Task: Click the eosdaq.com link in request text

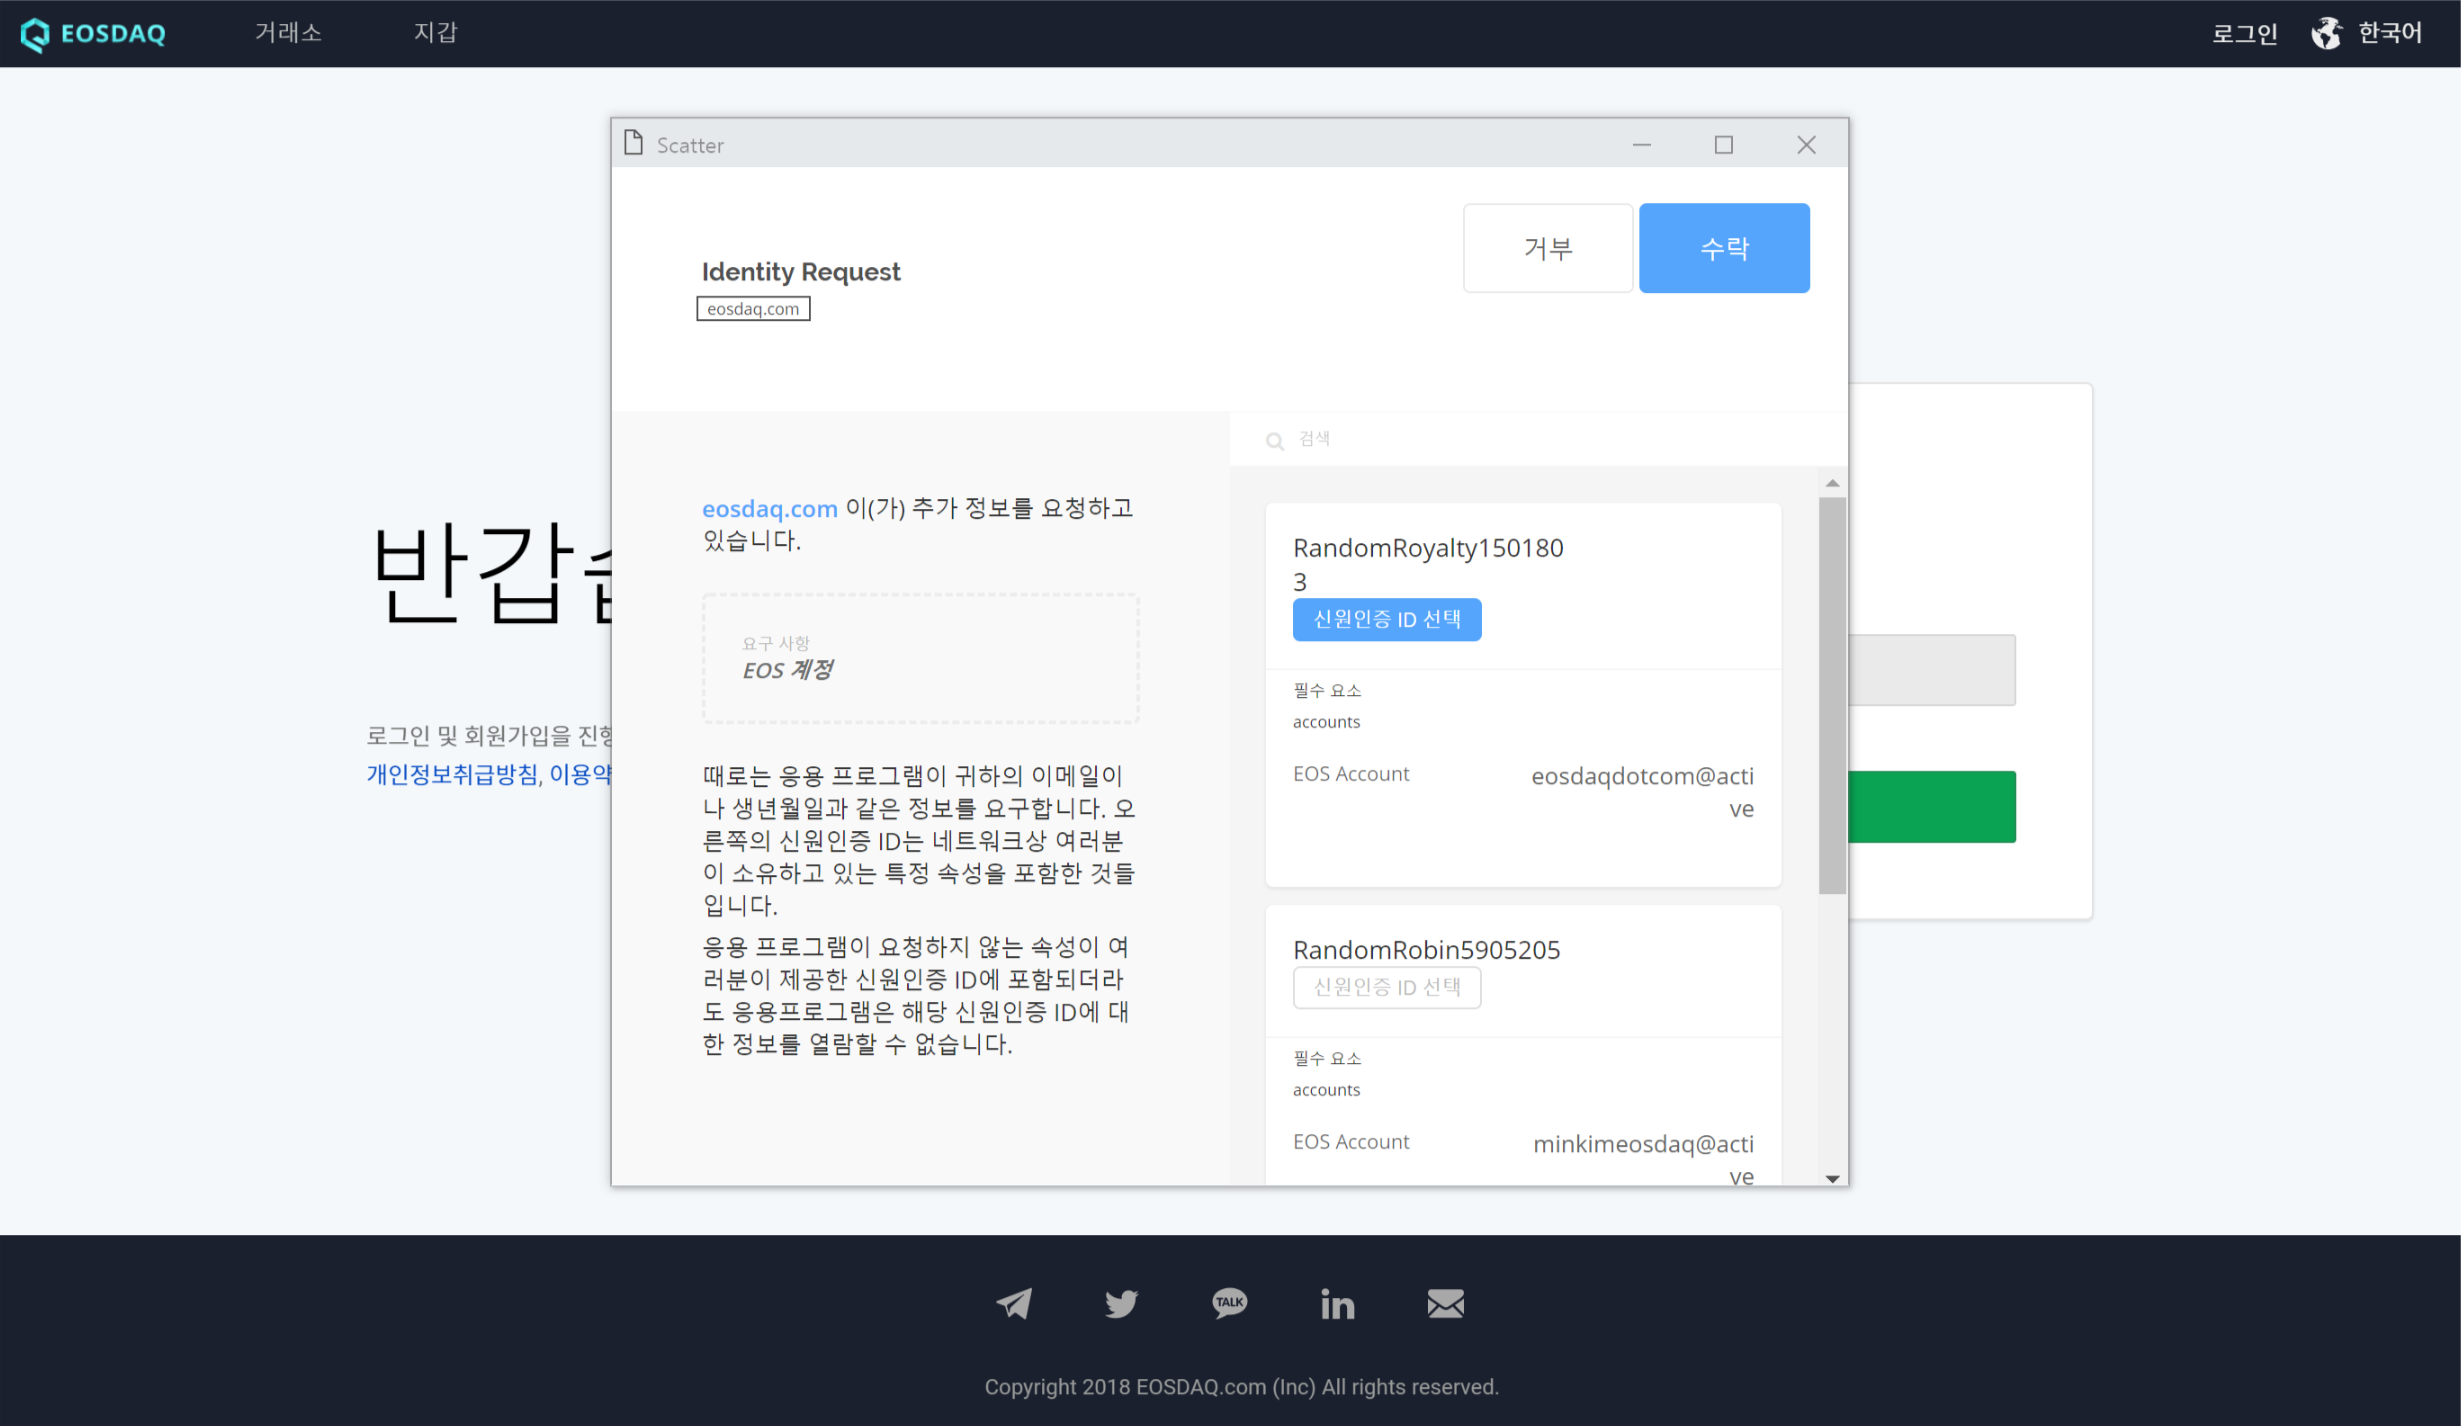Action: (x=770, y=509)
